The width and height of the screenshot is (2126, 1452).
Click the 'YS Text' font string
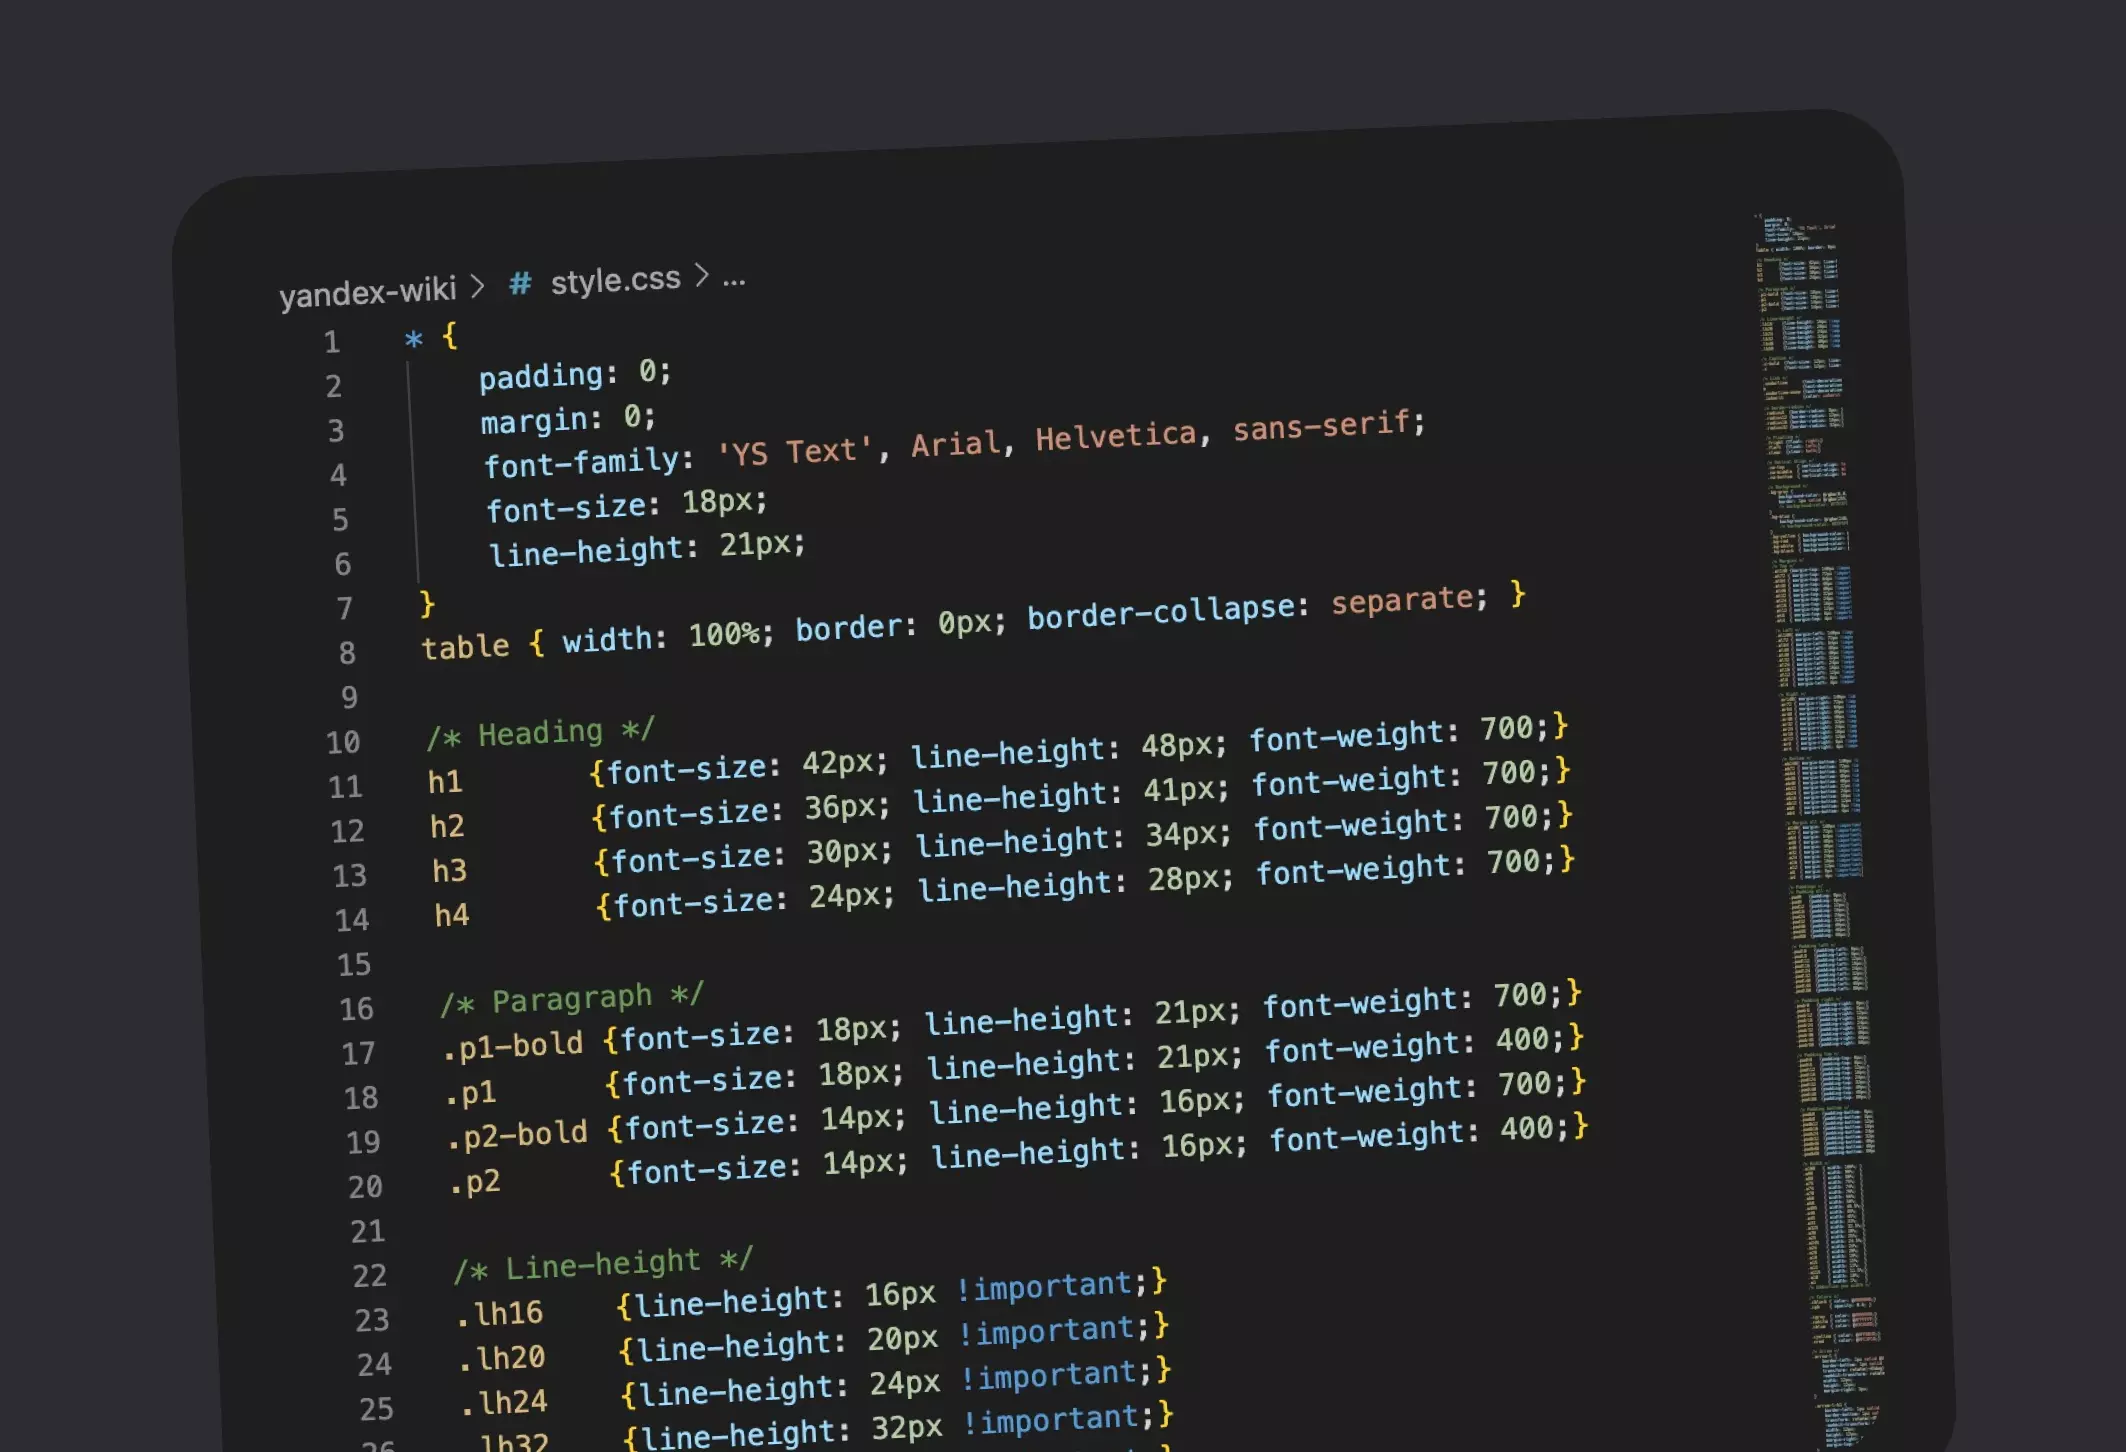pos(795,452)
